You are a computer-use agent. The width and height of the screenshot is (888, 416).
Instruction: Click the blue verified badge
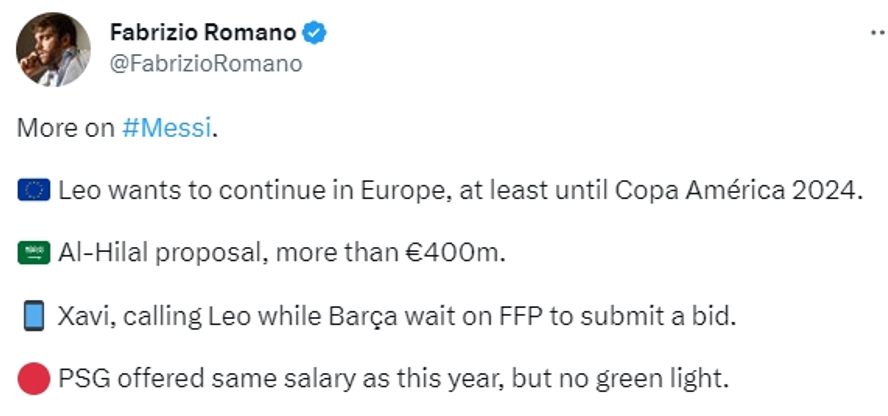(314, 33)
